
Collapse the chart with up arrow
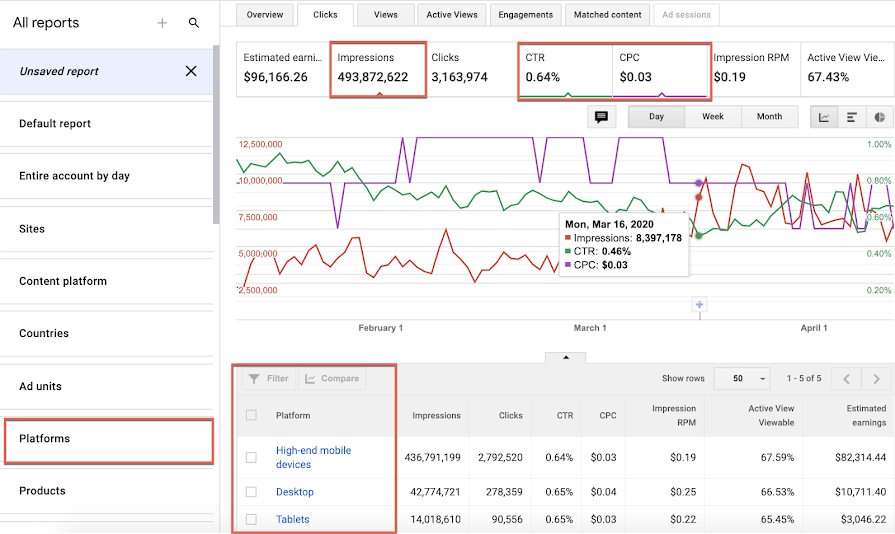click(566, 358)
